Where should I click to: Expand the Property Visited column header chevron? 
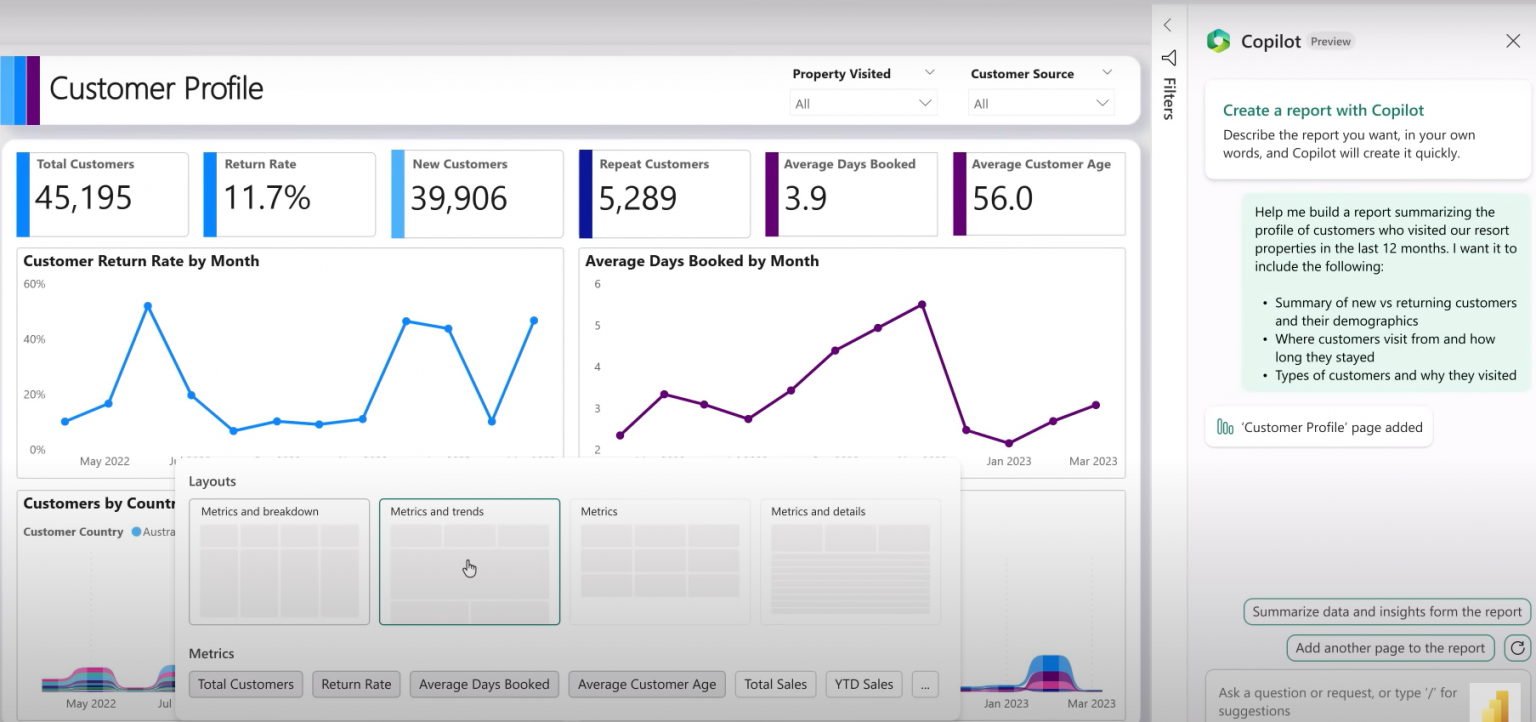click(930, 72)
